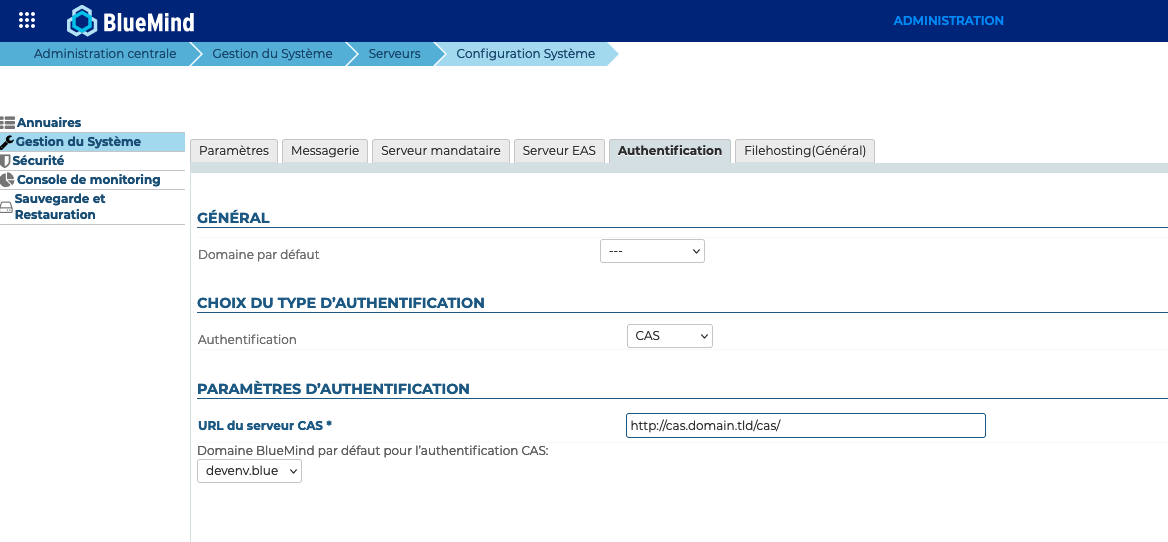
Task: Click the URL du serveur CAS field
Action: coord(805,426)
